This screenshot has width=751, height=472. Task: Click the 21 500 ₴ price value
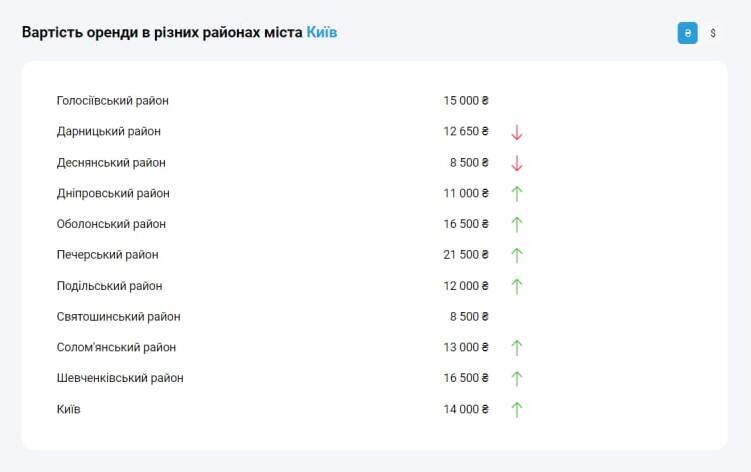click(x=466, y=255)
